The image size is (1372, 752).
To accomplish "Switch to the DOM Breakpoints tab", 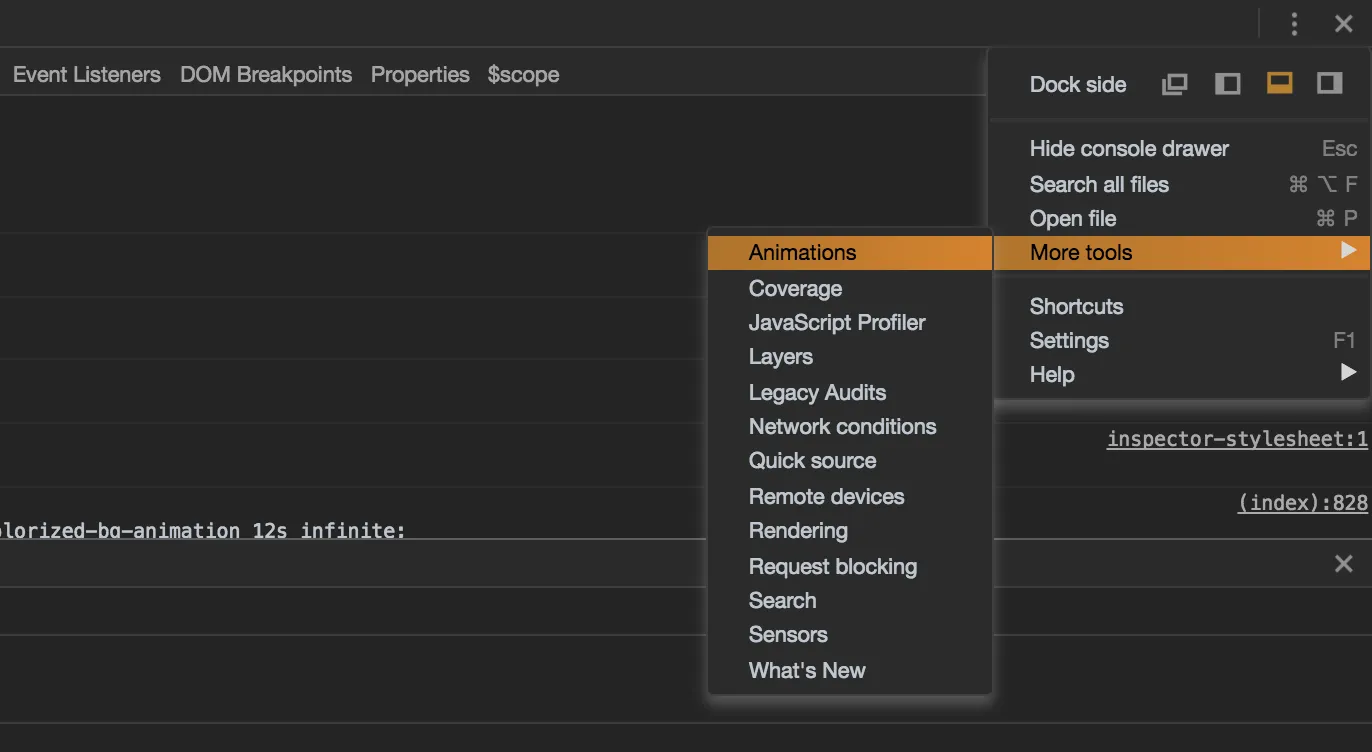I will [x=266, y=75].
